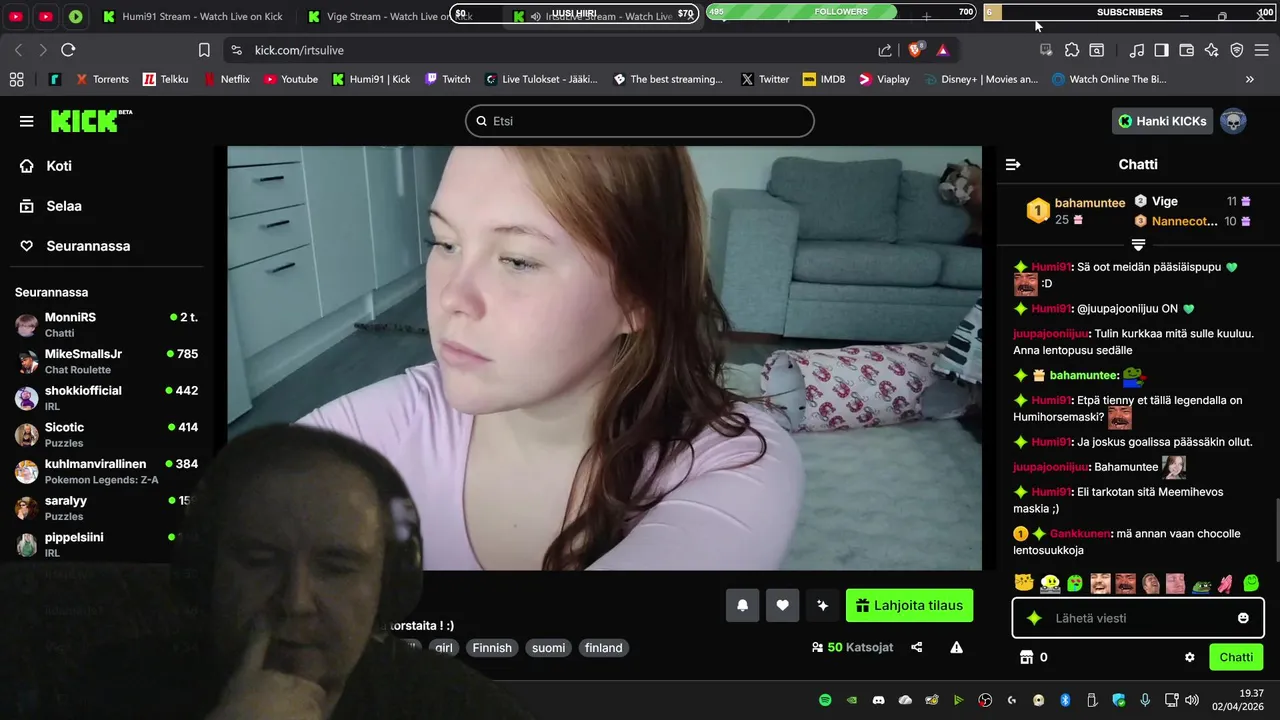The height and width of the screenshot is (720, 1280).
Task: Click the Lahjoita tilaus button
Action: click(x=909, y=605)
